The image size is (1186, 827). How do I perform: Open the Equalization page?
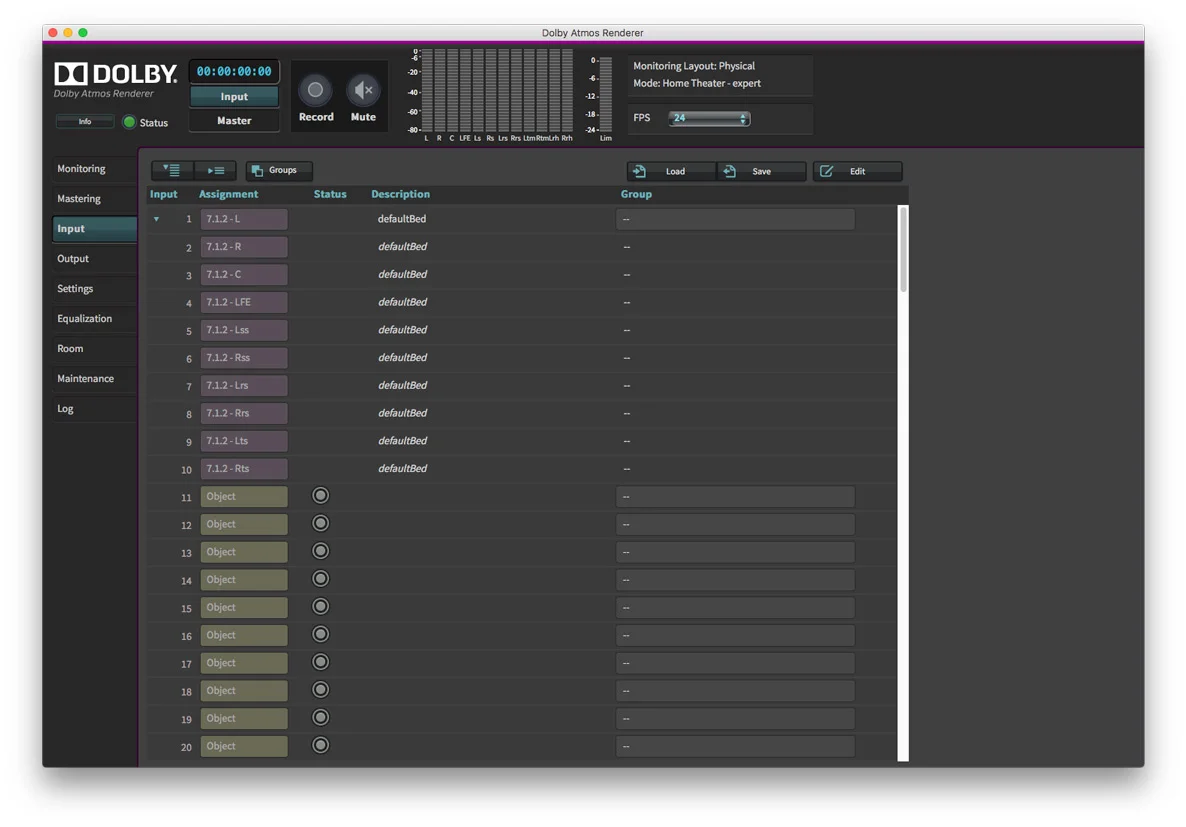pyautogui.click(x=94, y=319)
